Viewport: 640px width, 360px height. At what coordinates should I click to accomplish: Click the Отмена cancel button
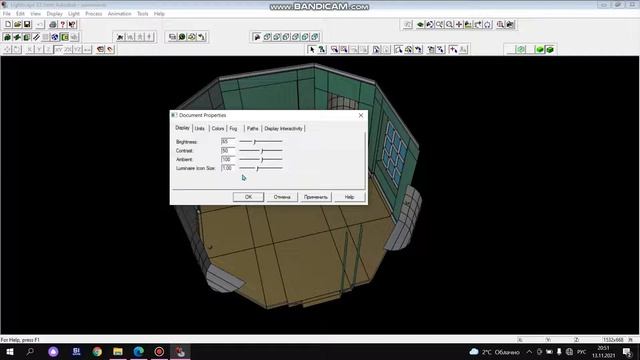pos(282,197)
